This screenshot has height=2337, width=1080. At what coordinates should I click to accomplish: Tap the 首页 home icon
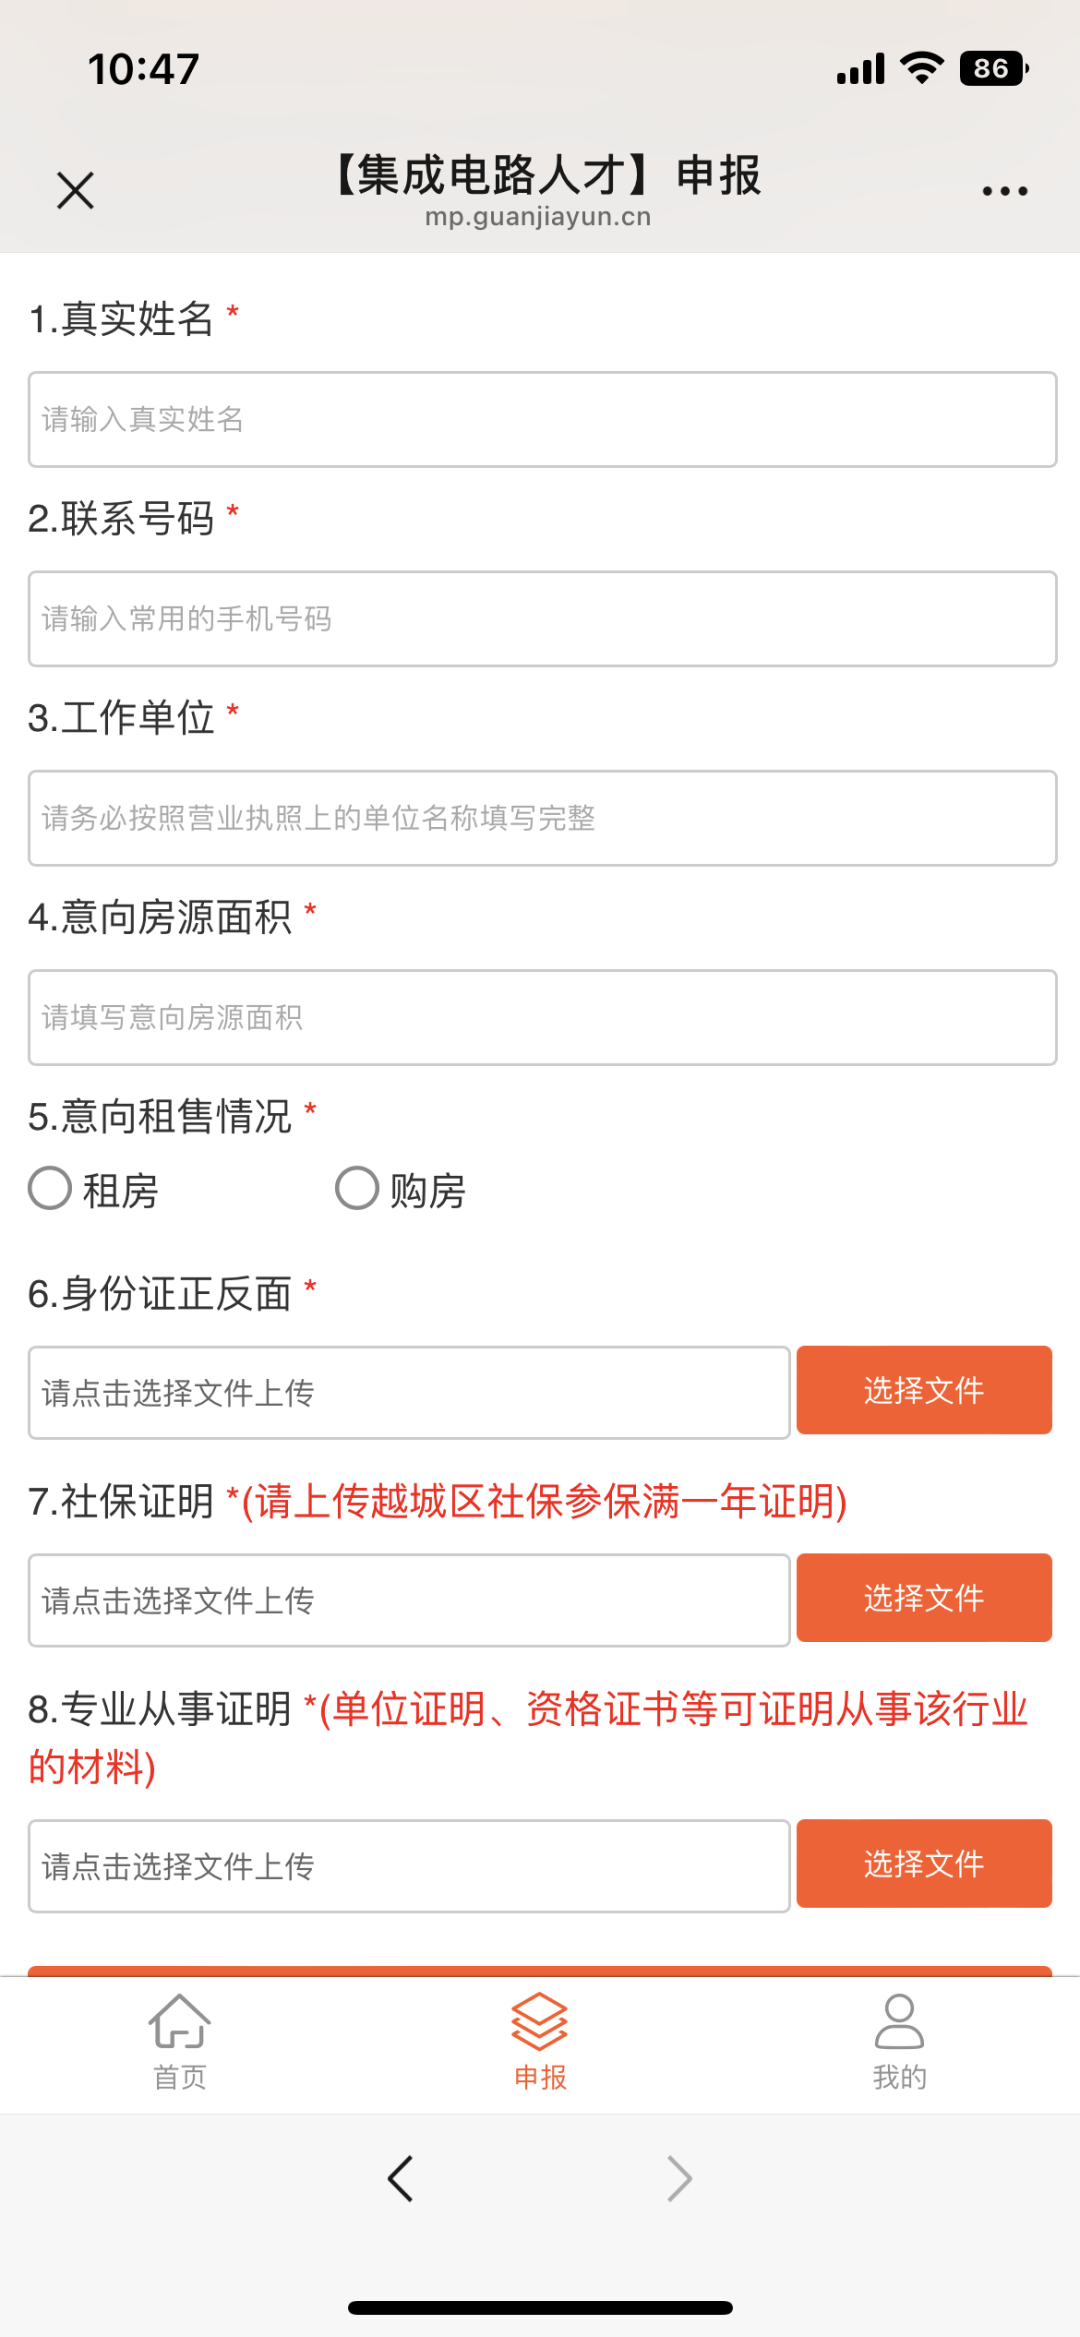pos(180,2024)
